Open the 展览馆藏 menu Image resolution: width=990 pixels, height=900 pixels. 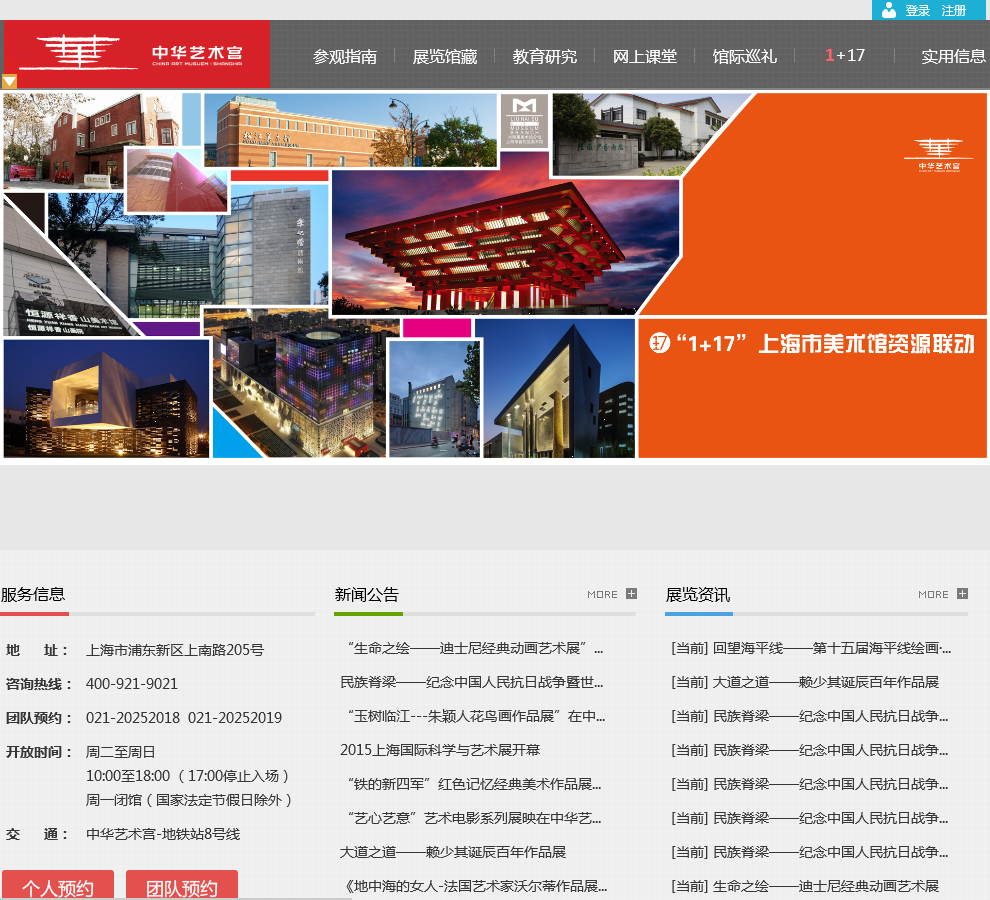444,57
